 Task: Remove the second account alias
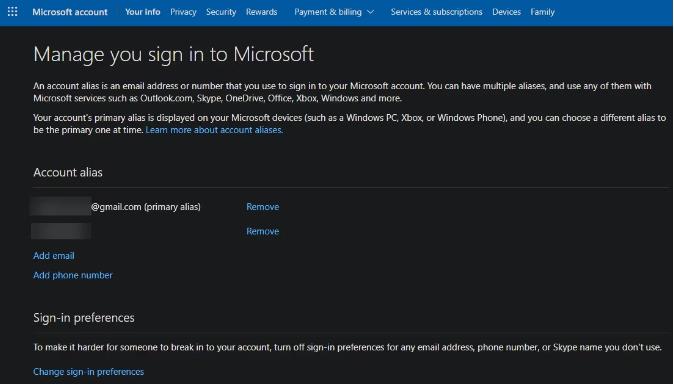click(263, 231)
